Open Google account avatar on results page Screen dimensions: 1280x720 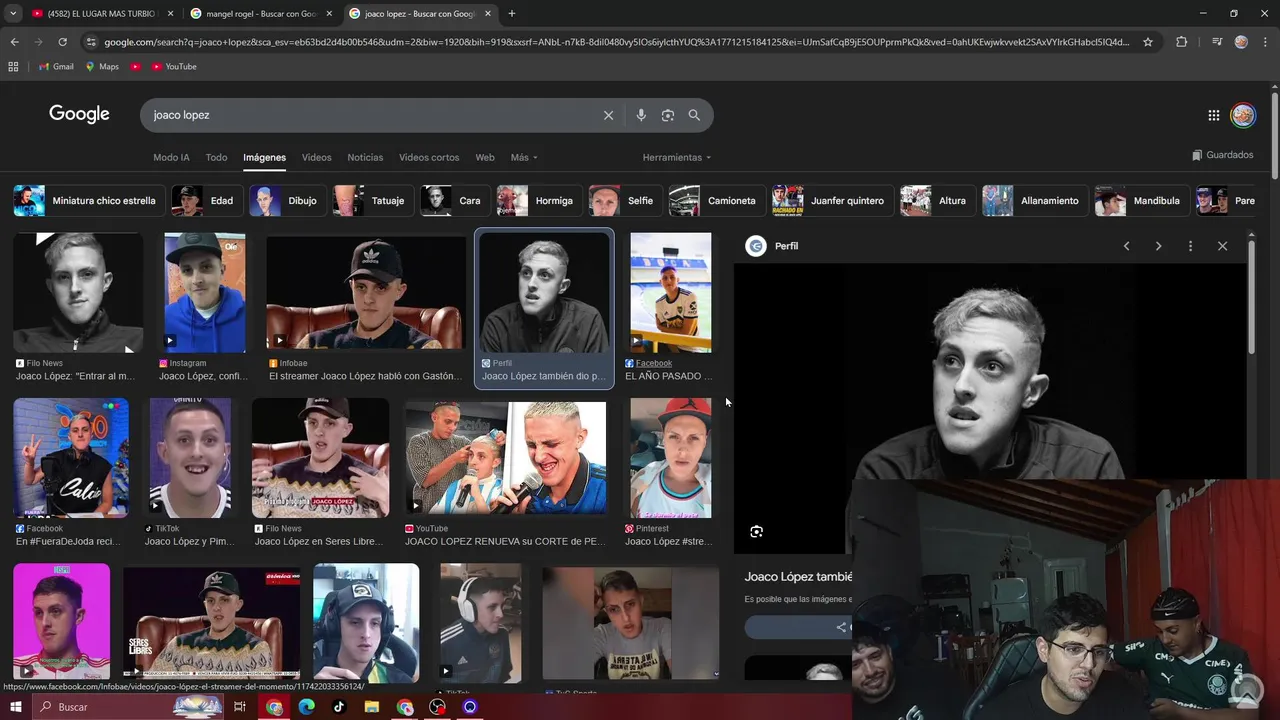pos(1243,115)
